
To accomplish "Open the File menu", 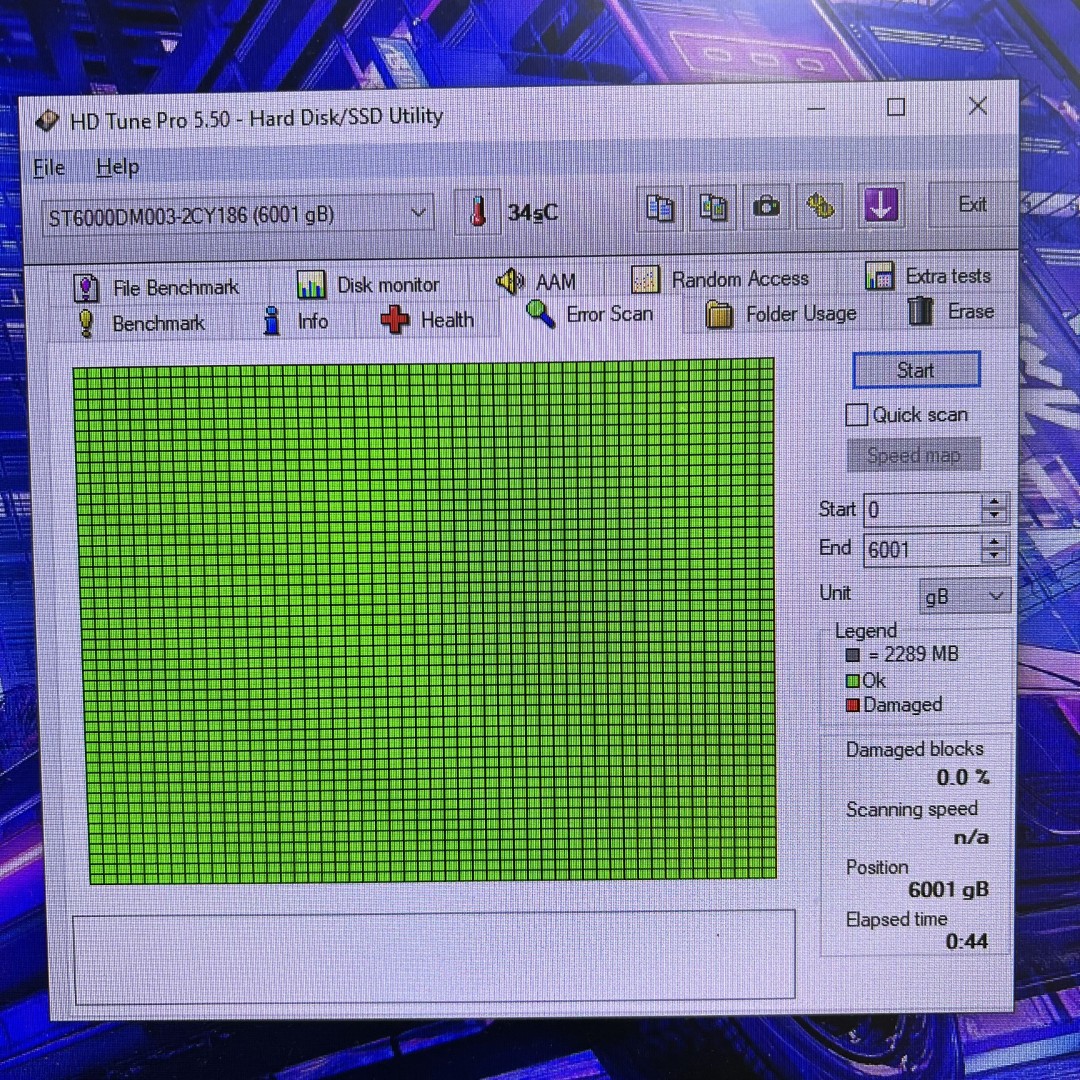I will [x=49, y=168].
